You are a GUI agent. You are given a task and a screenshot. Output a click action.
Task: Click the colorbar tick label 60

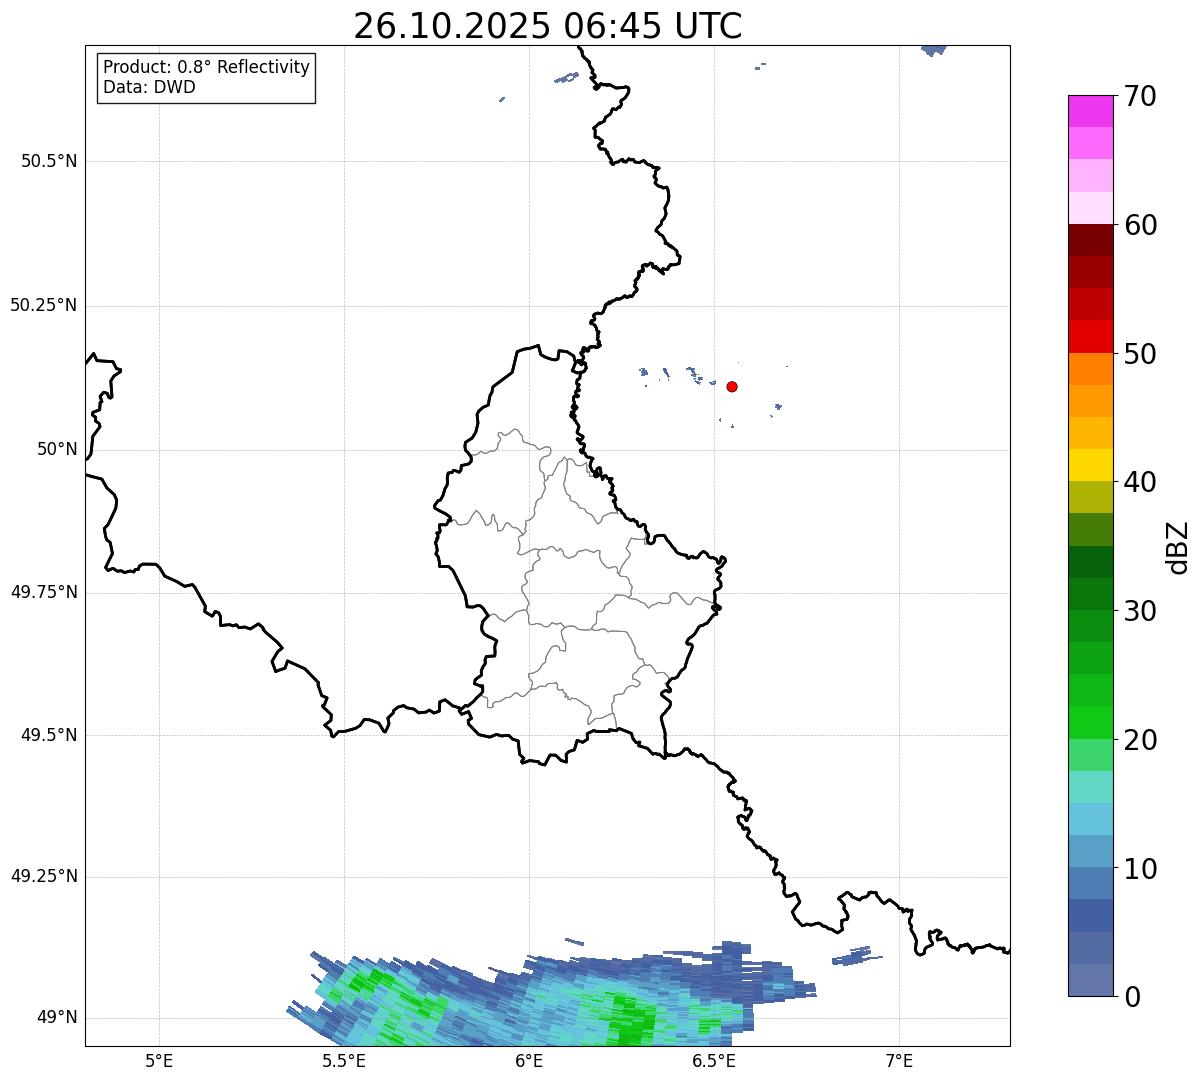(x=1140, y=225)
